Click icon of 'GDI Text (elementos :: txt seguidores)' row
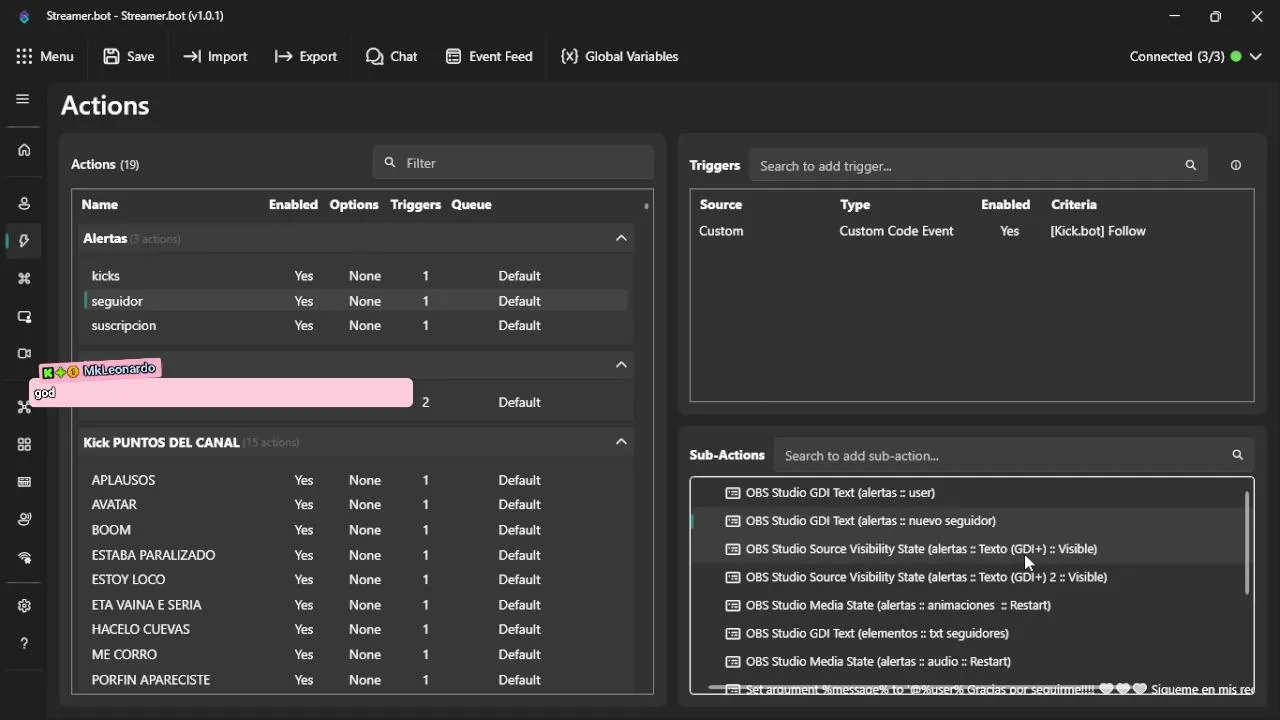 coord(732,633)
